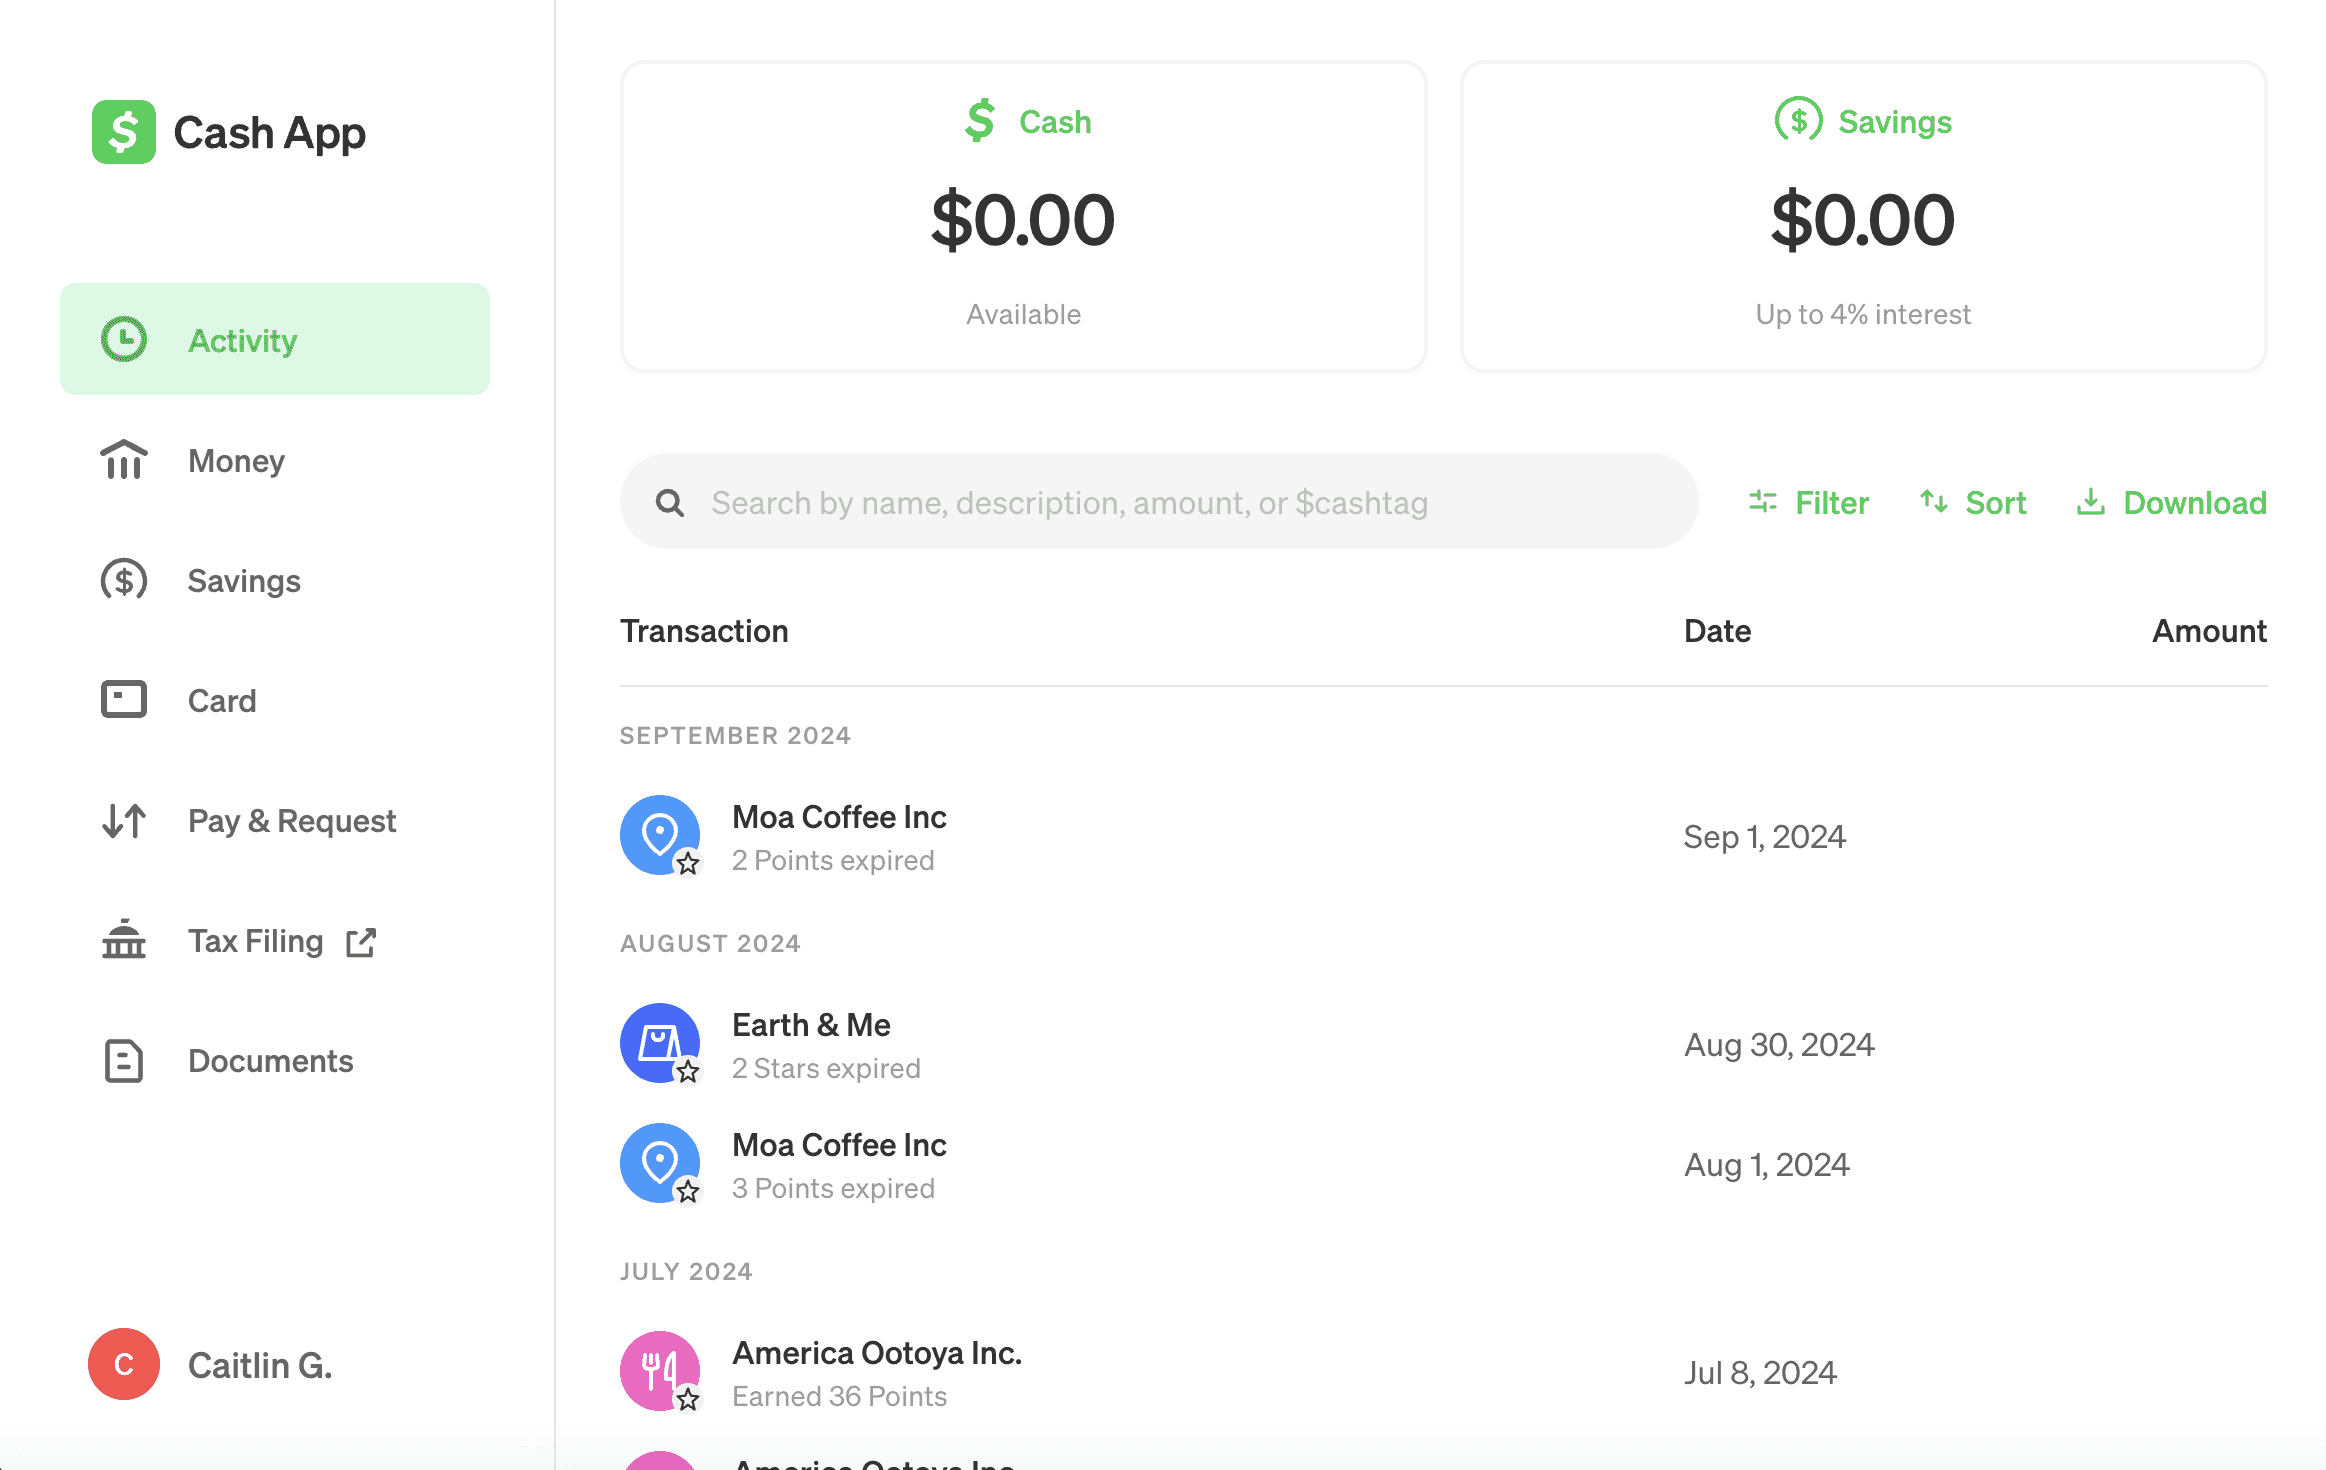Open the Cash balance card
2326x1470 pixels.
click(1023, 217)
